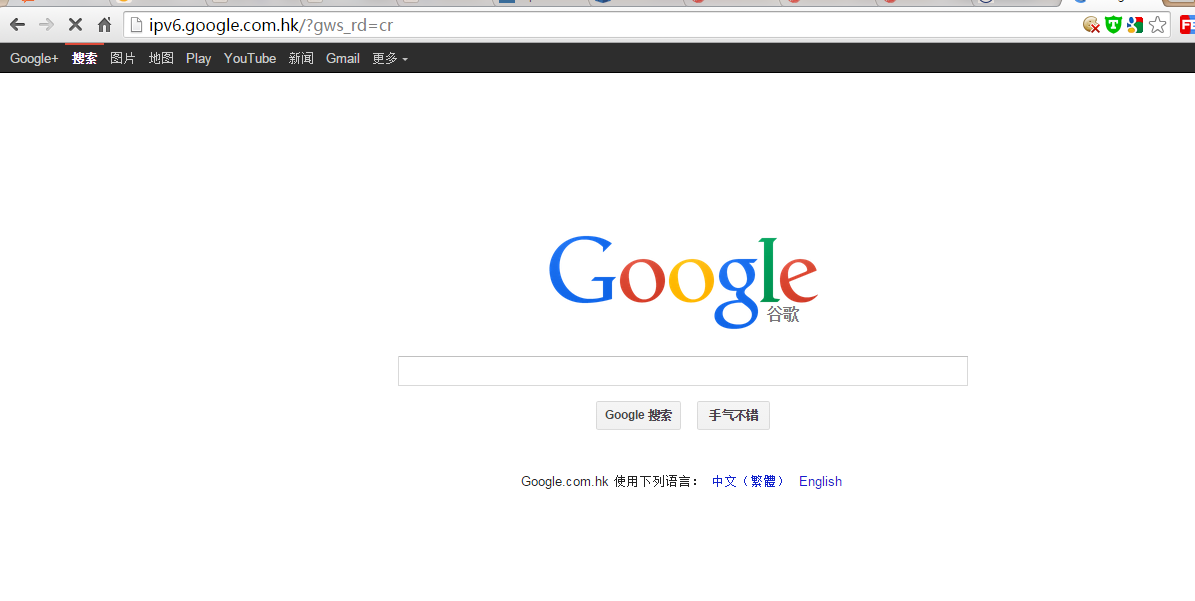Open the green shield extension icon
The height and width of the screenshot is (601, 1195).
tap(1113, 25)
